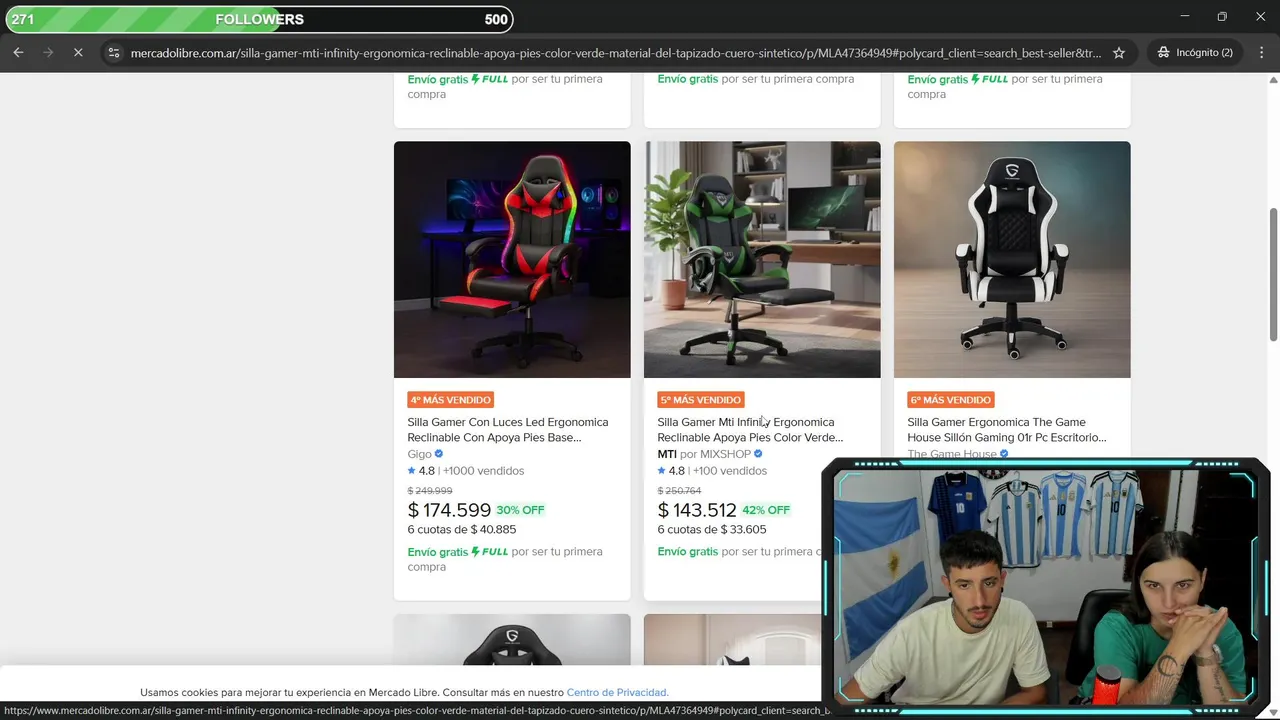Click the 30% OFF discount label
Image resolution: width=1280 pixels, height=720 pixels.
coord(520,510)
